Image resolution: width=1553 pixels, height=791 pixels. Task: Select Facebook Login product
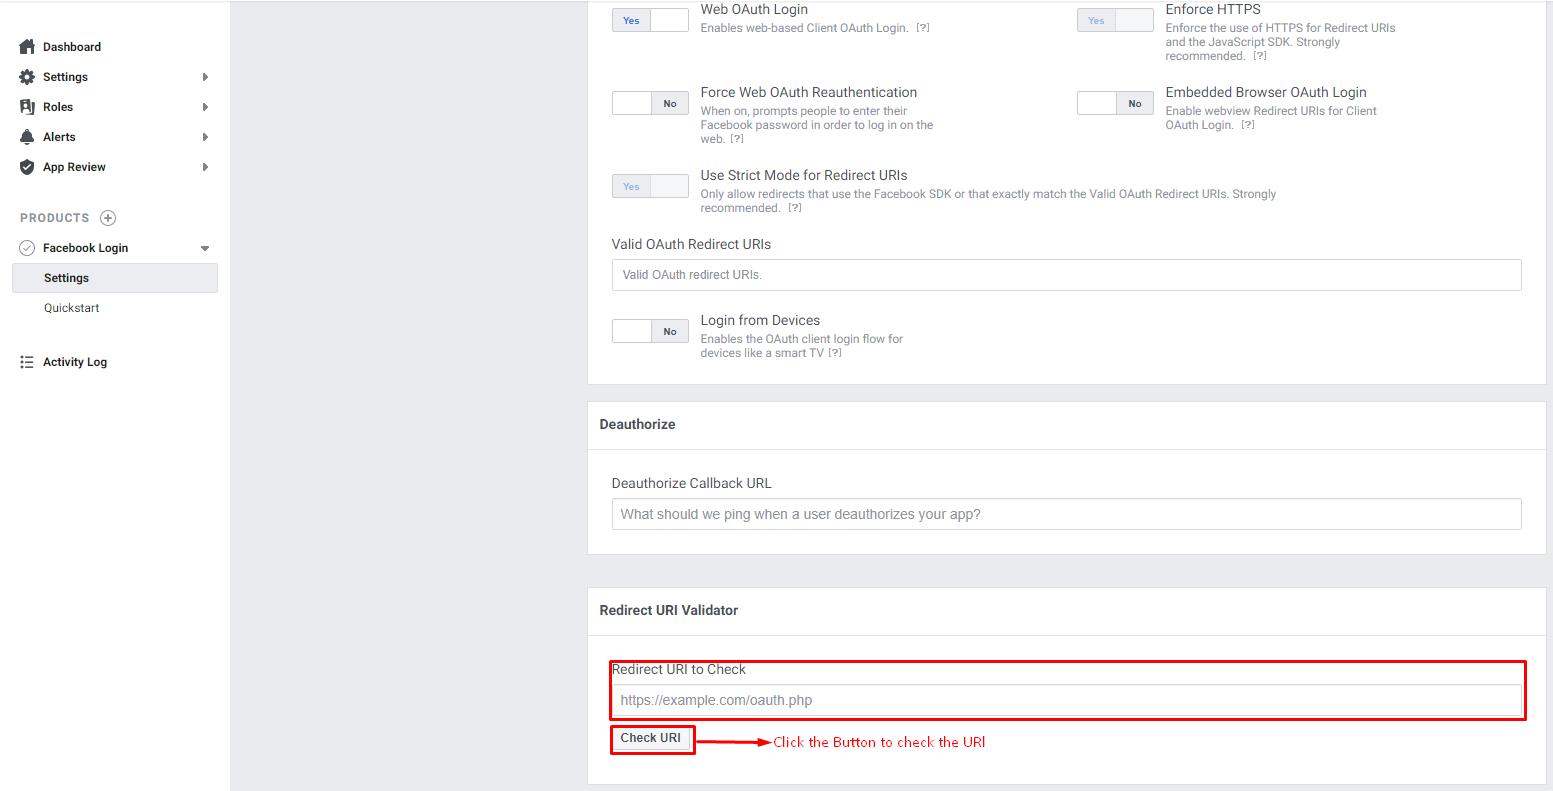click(85, 248)
